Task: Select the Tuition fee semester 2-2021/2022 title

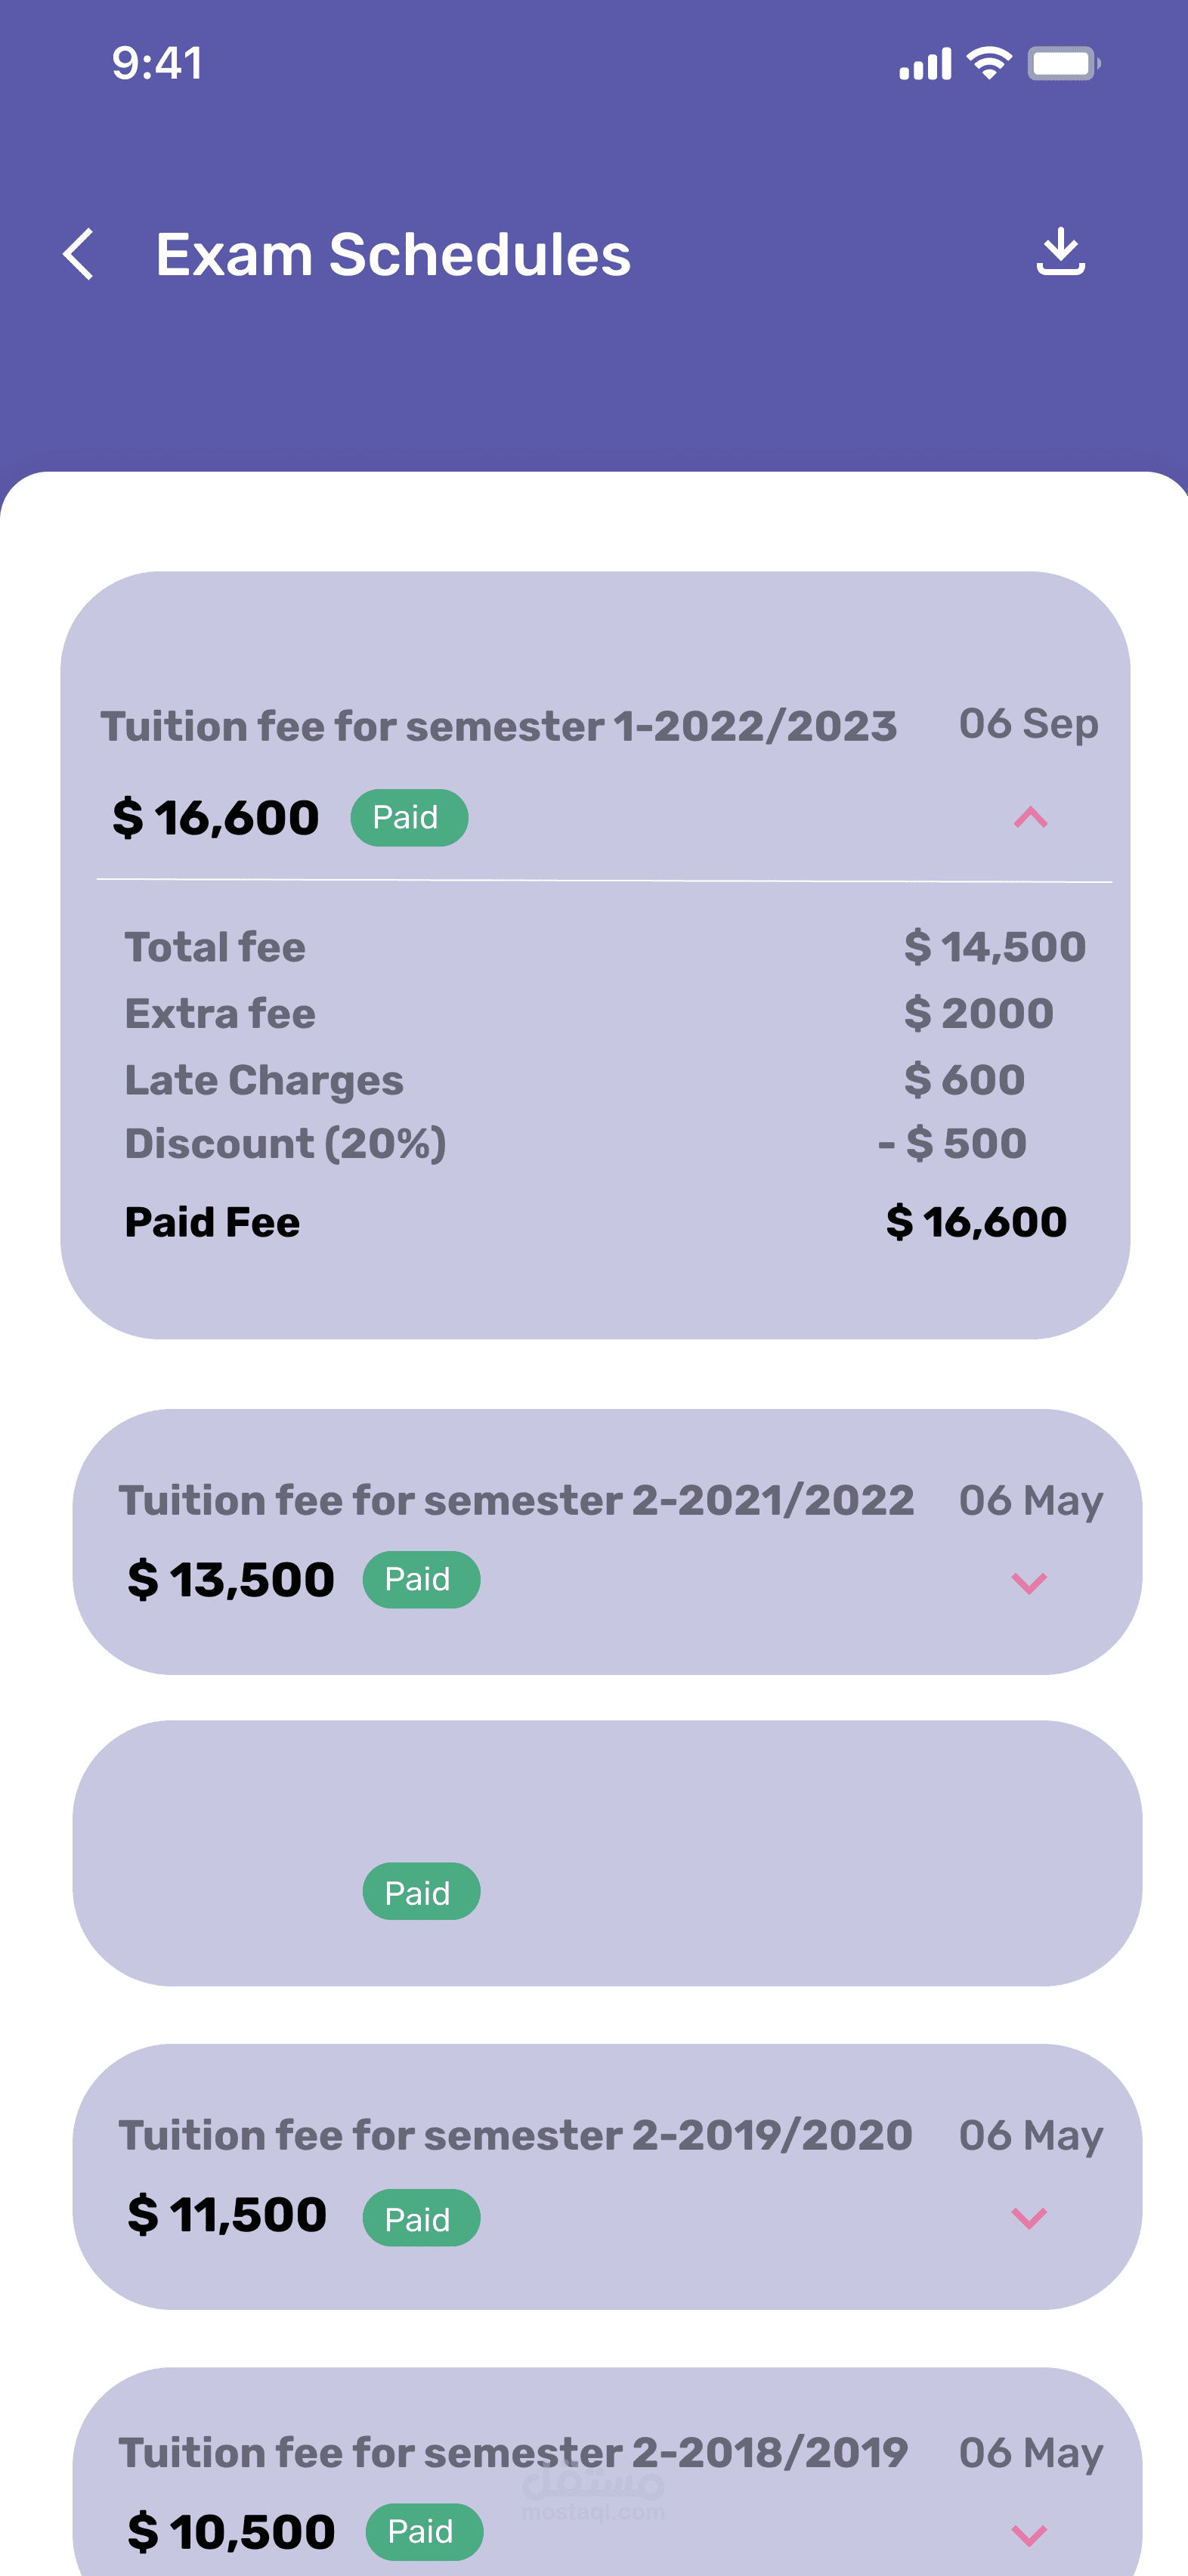Action: pos(516,1501)
